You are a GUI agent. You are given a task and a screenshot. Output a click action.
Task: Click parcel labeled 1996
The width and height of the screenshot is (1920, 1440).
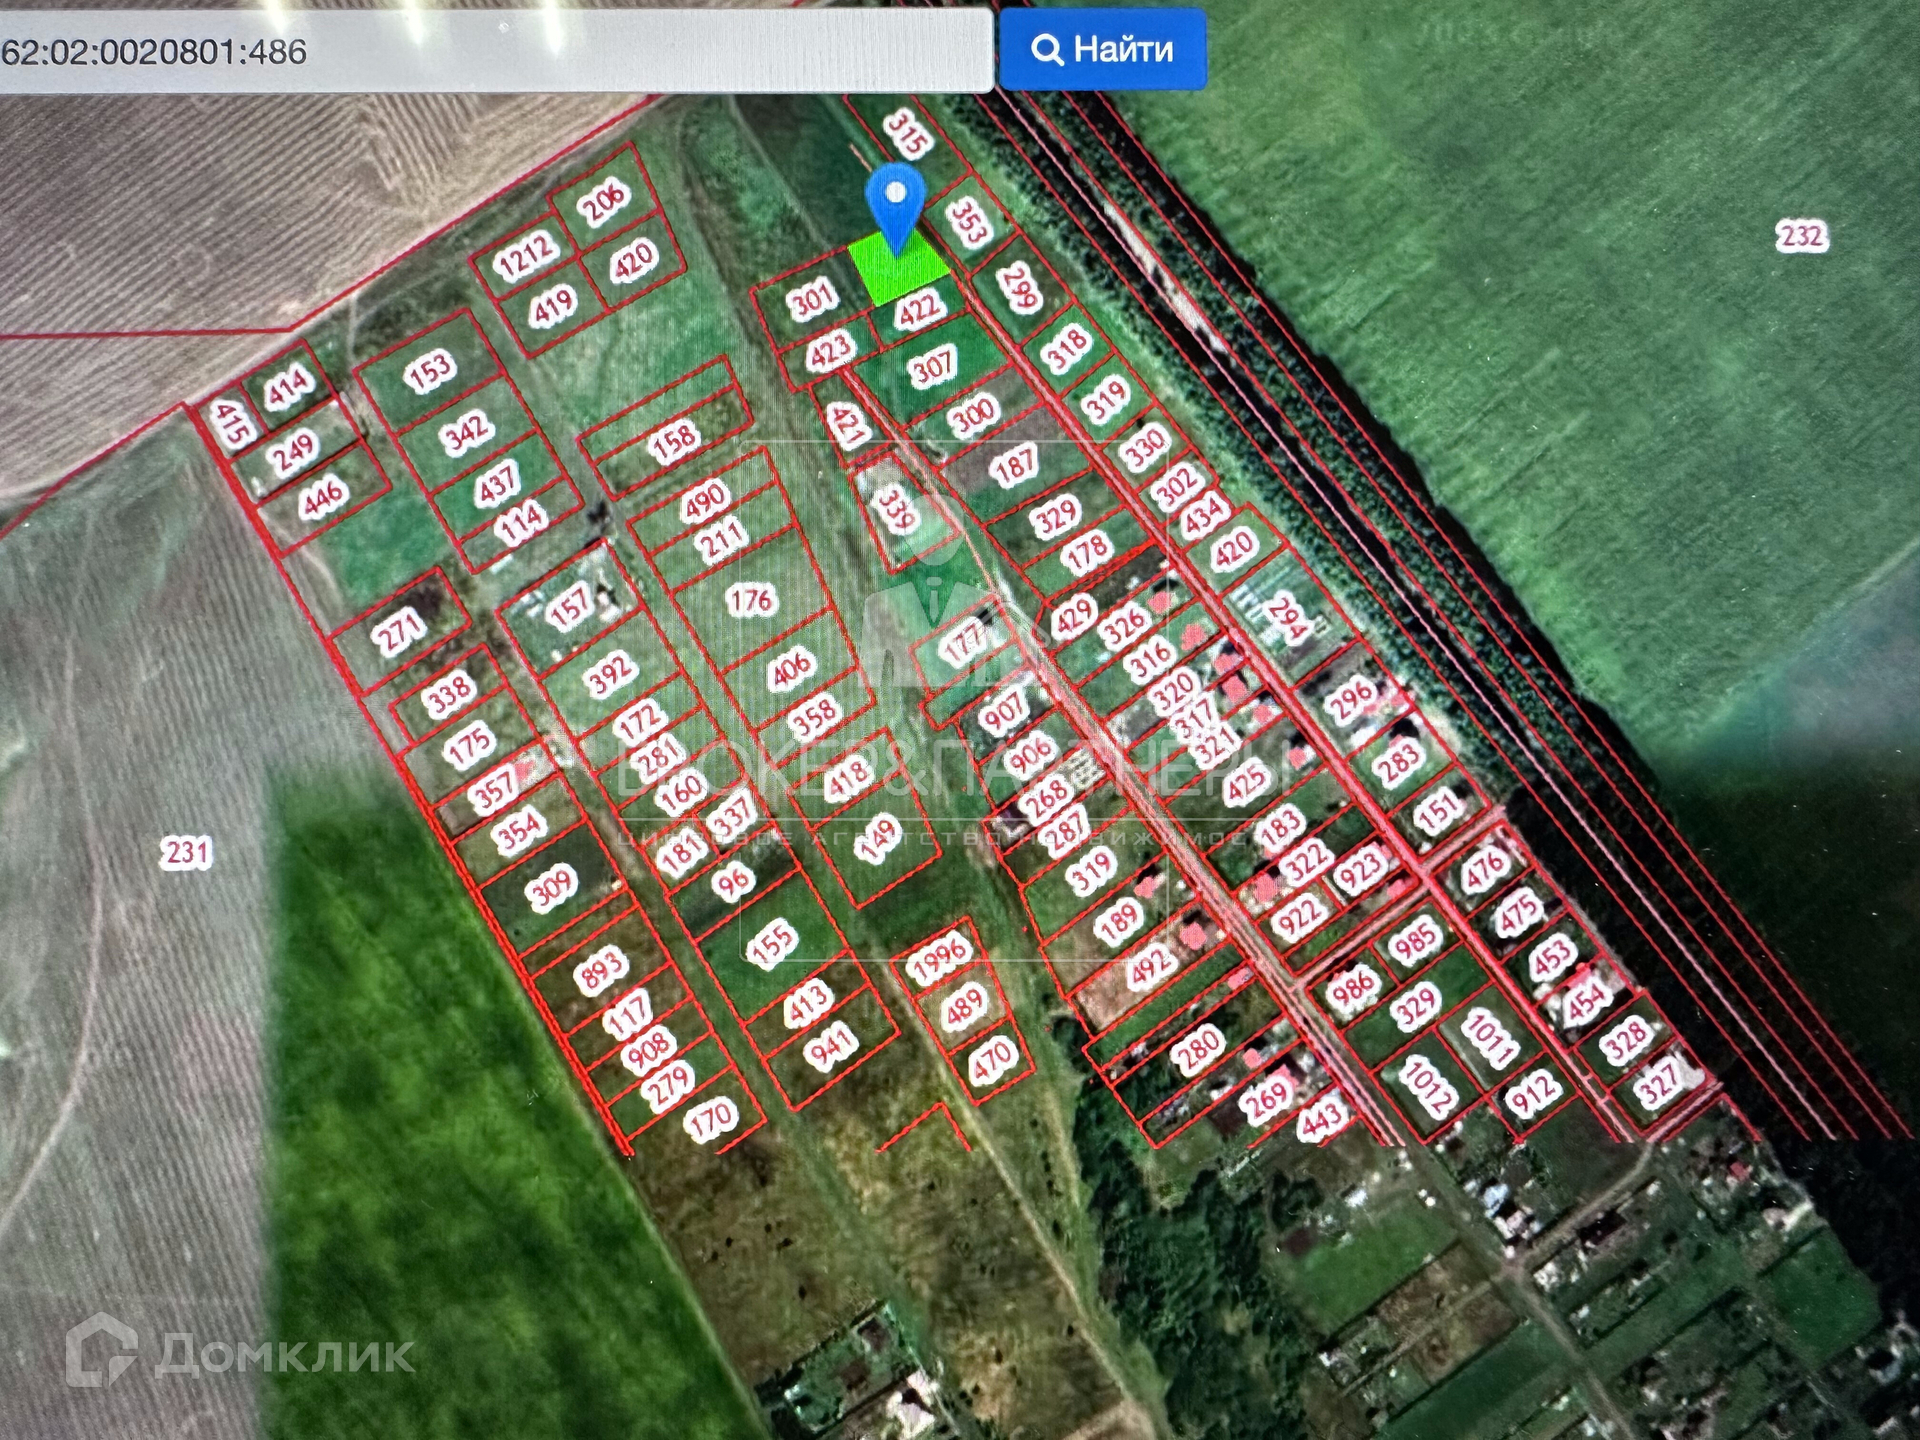(938, 957)
